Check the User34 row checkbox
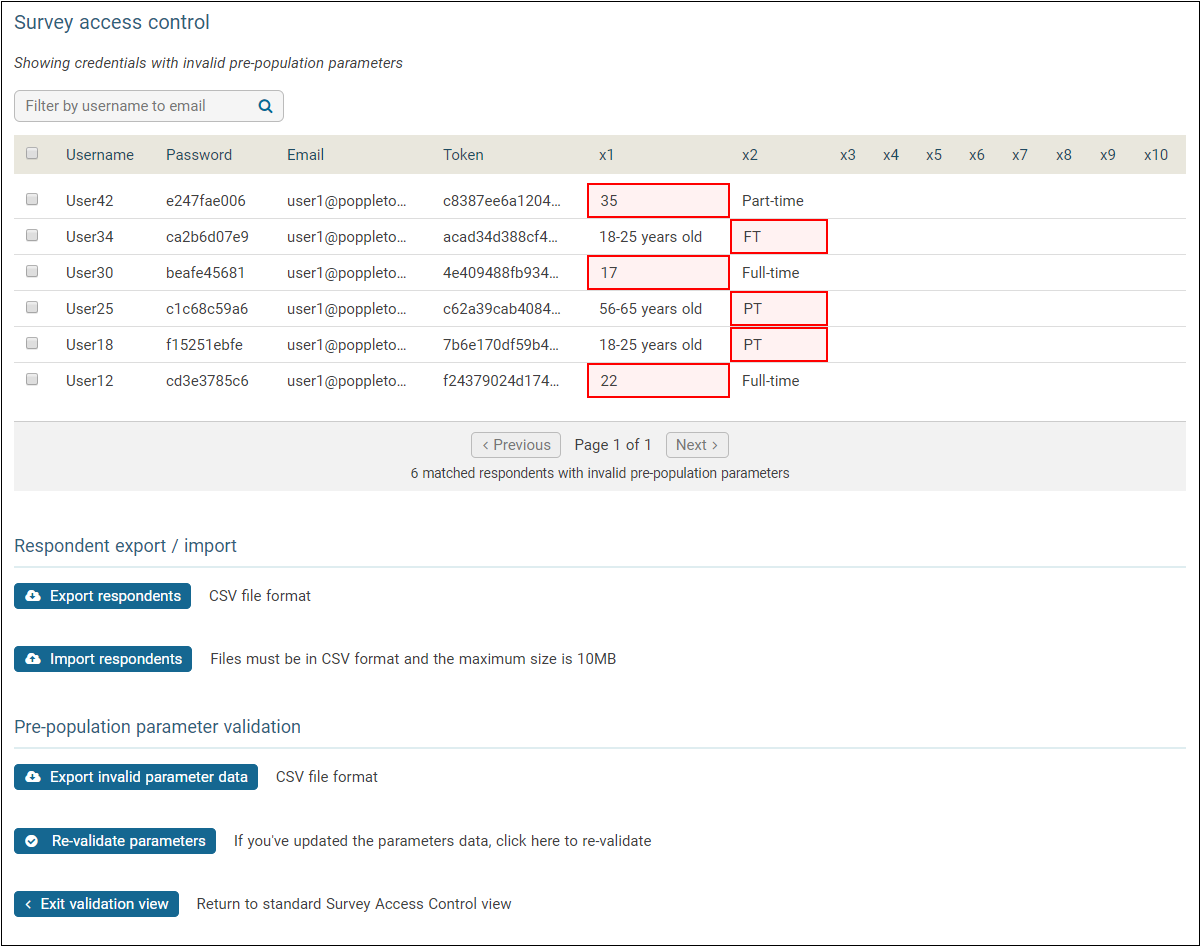 [x=32, y=236]
